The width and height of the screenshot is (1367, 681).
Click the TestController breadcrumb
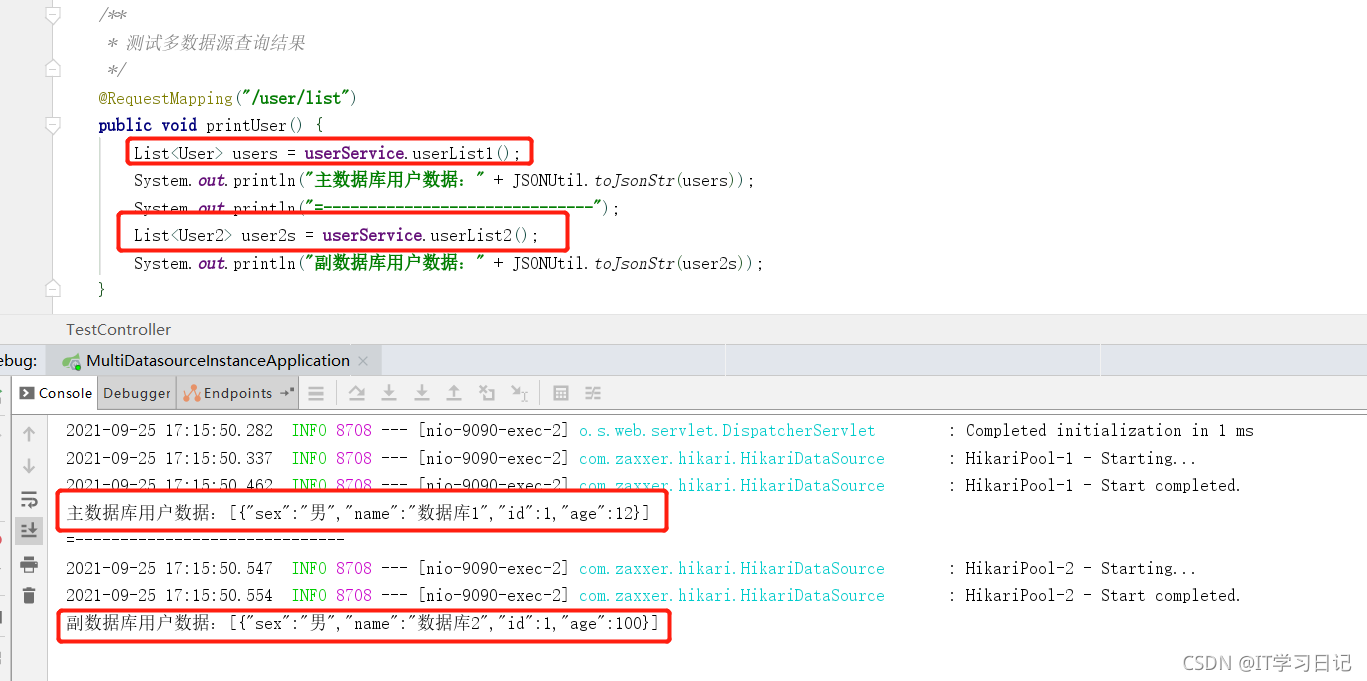tap(119, 330)
